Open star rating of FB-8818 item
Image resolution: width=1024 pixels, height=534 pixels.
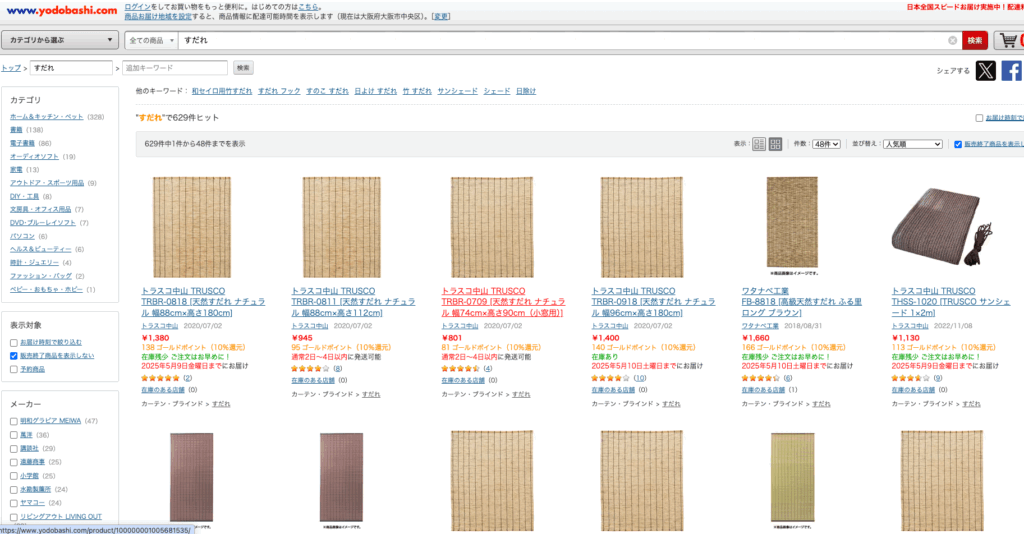[760, 378]
